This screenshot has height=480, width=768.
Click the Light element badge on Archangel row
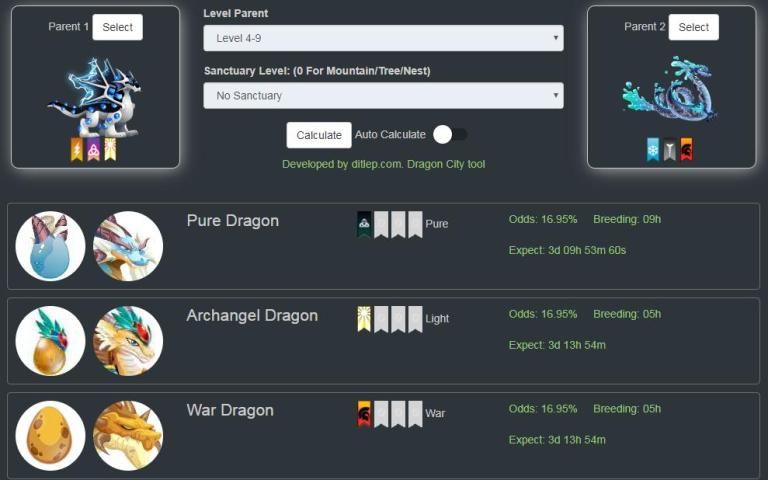tap(364, 319)
